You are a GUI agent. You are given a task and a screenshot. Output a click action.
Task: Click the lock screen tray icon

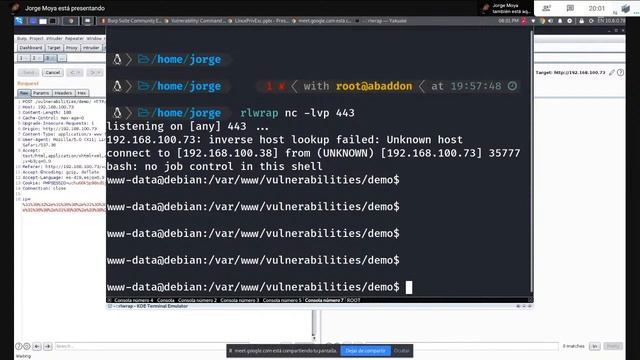point(581,21)
